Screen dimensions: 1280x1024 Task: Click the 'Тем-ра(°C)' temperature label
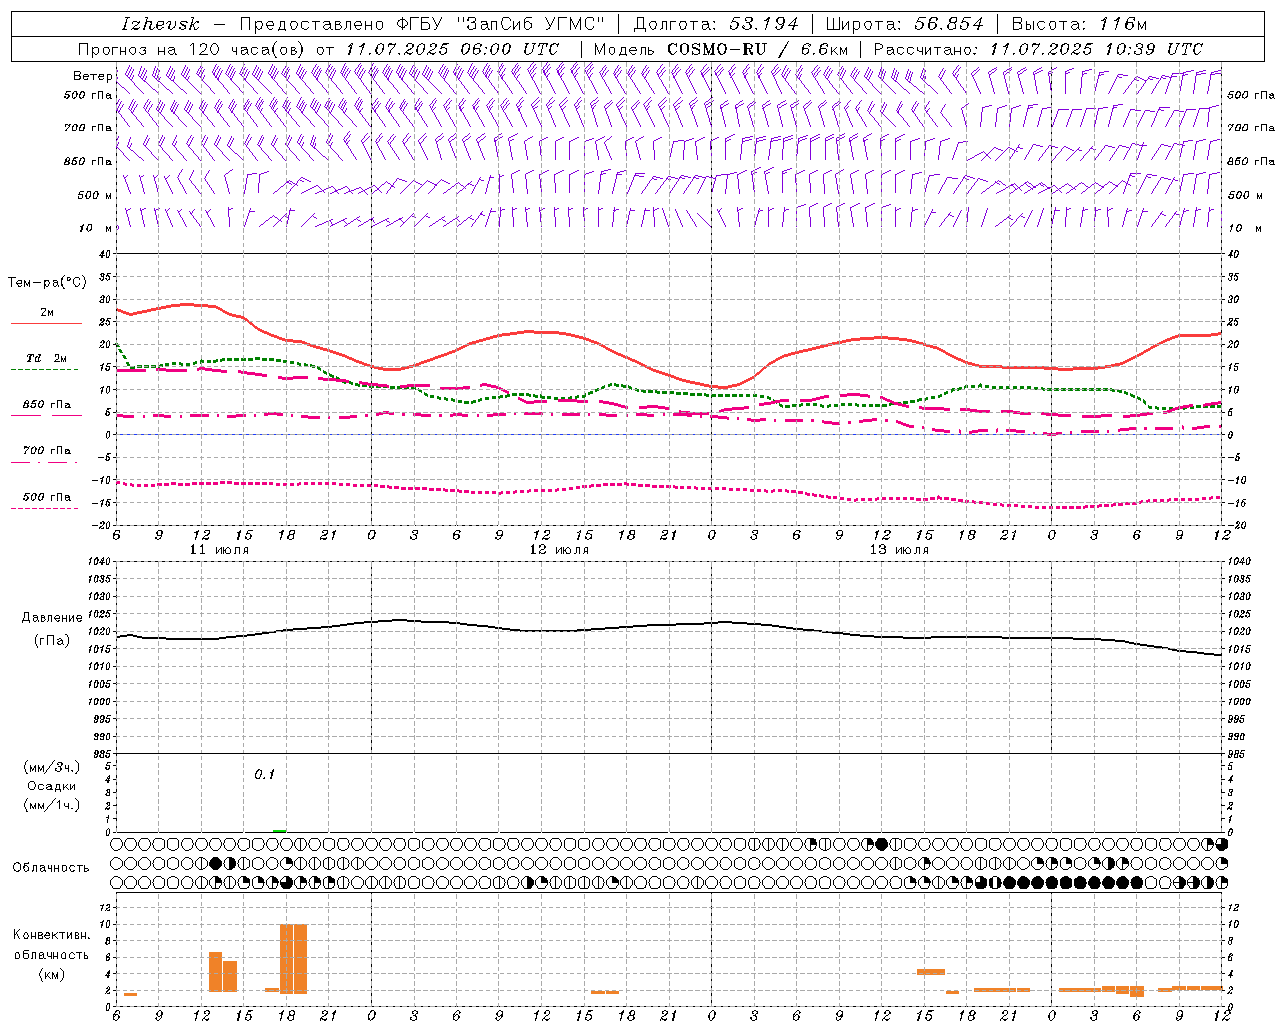tap(47, 283)
